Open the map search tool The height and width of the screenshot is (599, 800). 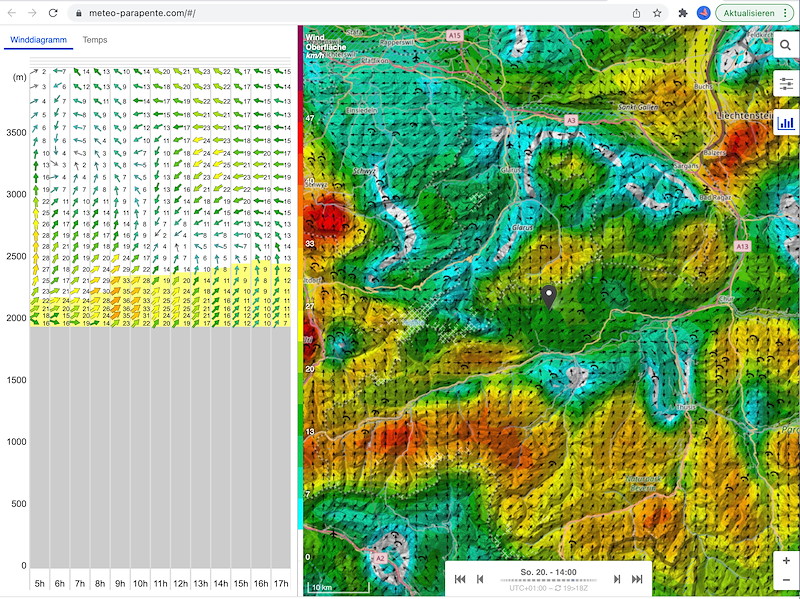click(785, 45)
